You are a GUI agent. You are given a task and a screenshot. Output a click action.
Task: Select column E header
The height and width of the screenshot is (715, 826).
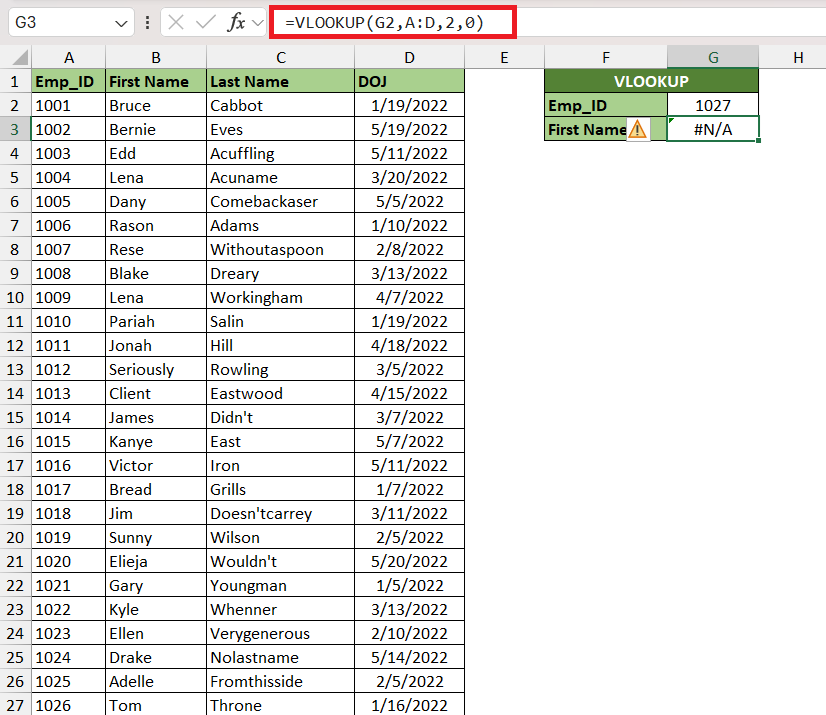coord(504,57)
